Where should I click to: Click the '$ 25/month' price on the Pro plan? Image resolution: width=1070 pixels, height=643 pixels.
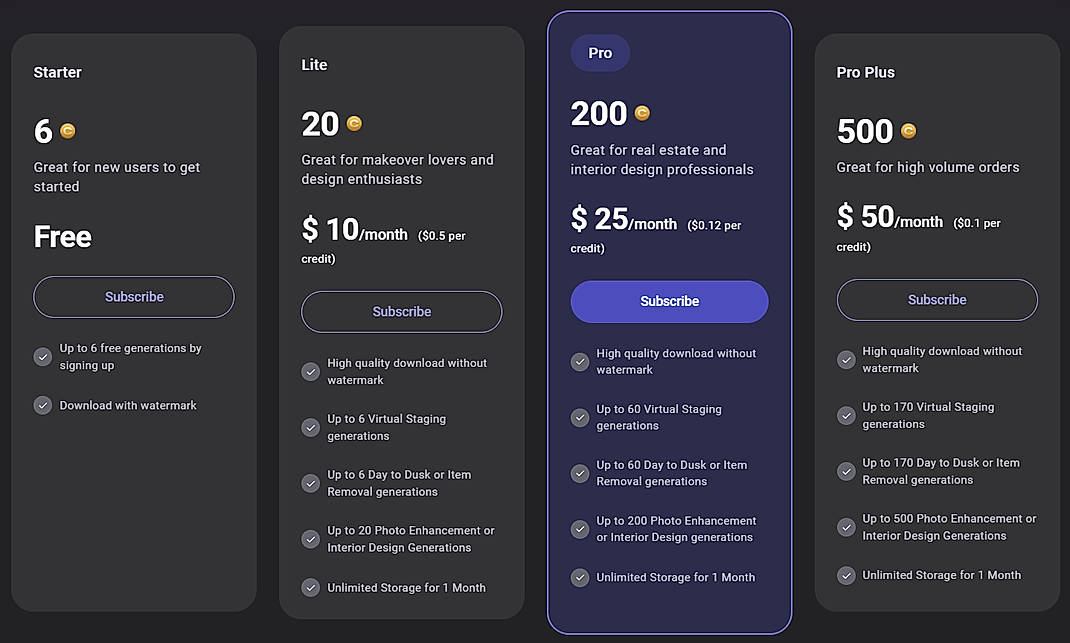pyautogui.click(x=625, y=219)
